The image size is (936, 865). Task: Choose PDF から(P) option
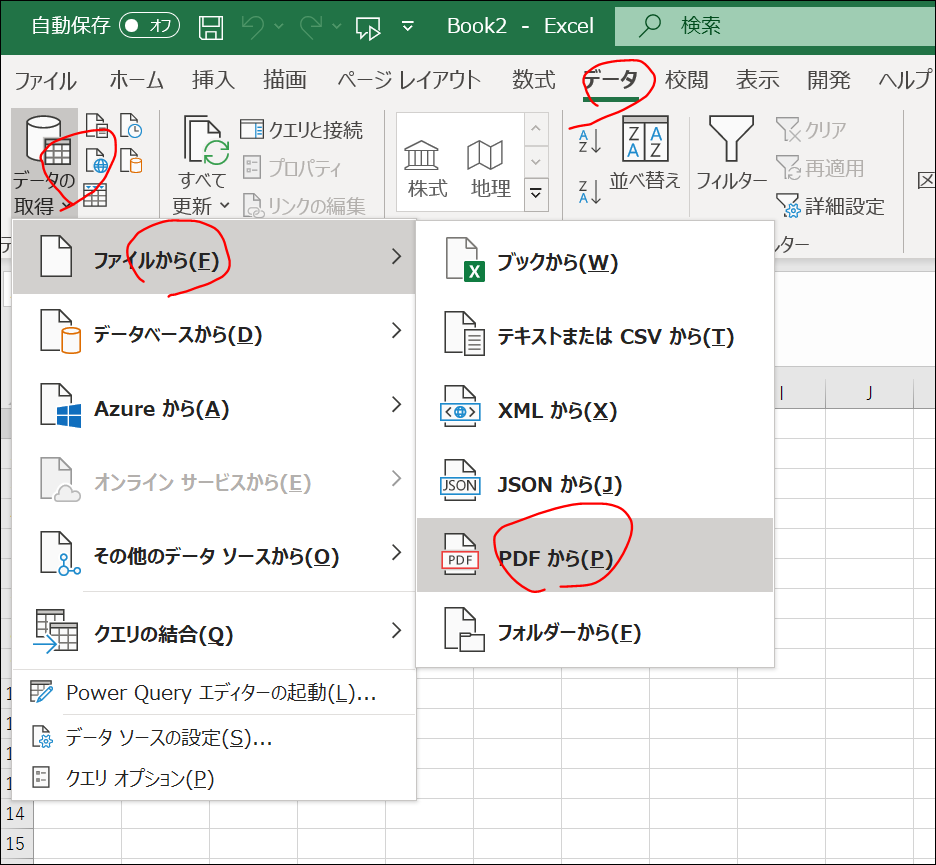tap(595, 555)
